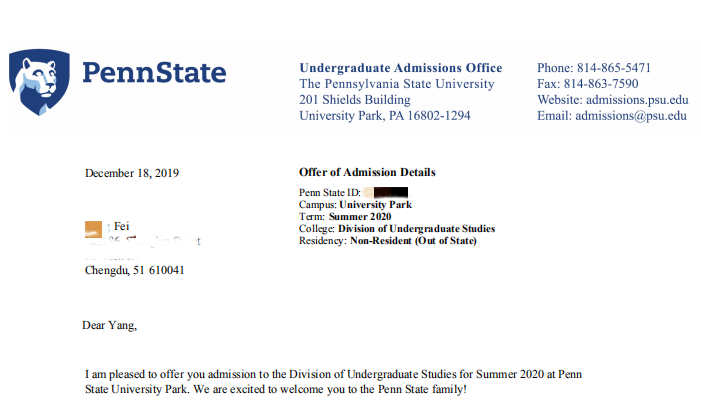The image size is (701, 406).
Task: Click the 201 Shields Building address line
Action: 355,100
